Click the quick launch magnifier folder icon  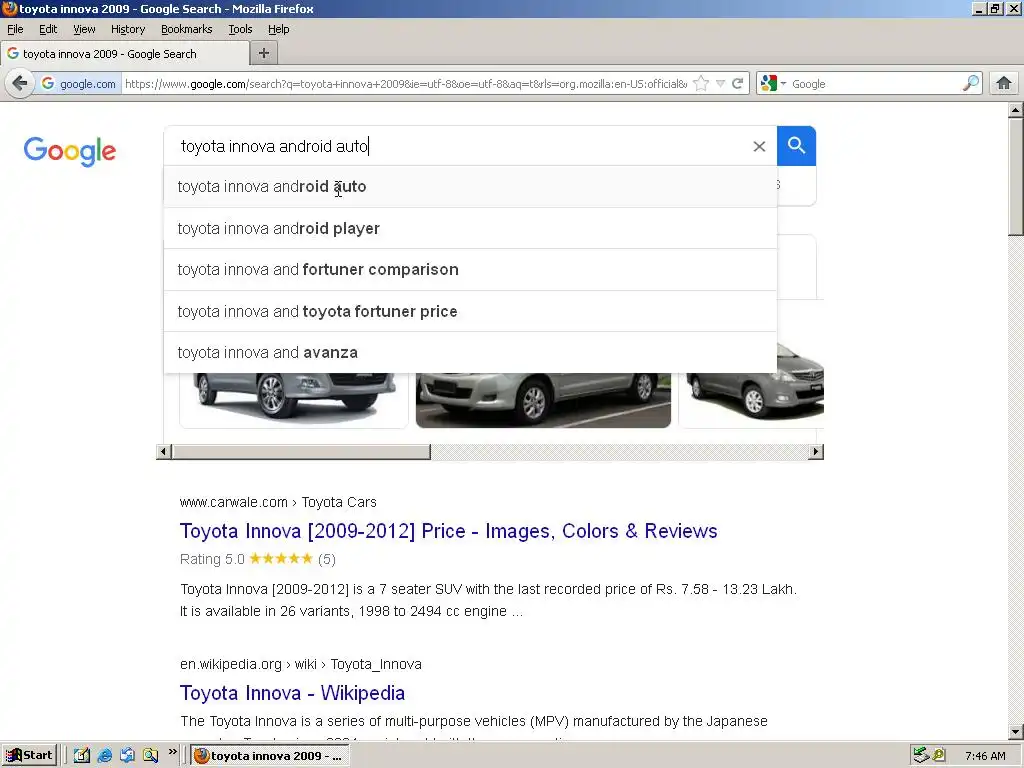click(150, 756)
